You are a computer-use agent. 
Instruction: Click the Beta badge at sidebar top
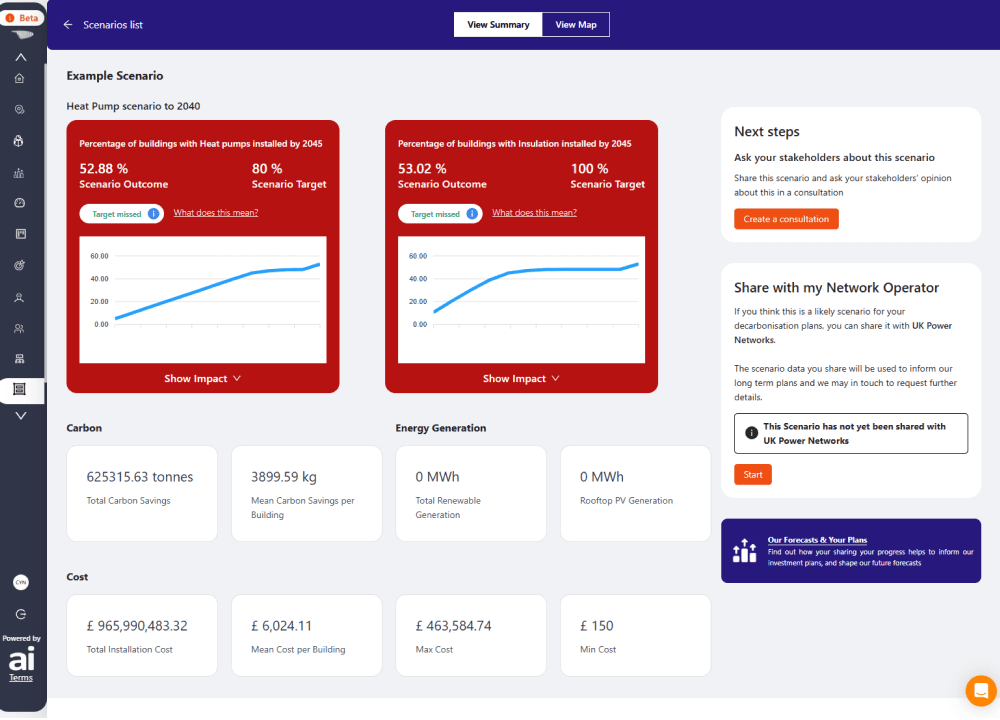click(22, 18)
